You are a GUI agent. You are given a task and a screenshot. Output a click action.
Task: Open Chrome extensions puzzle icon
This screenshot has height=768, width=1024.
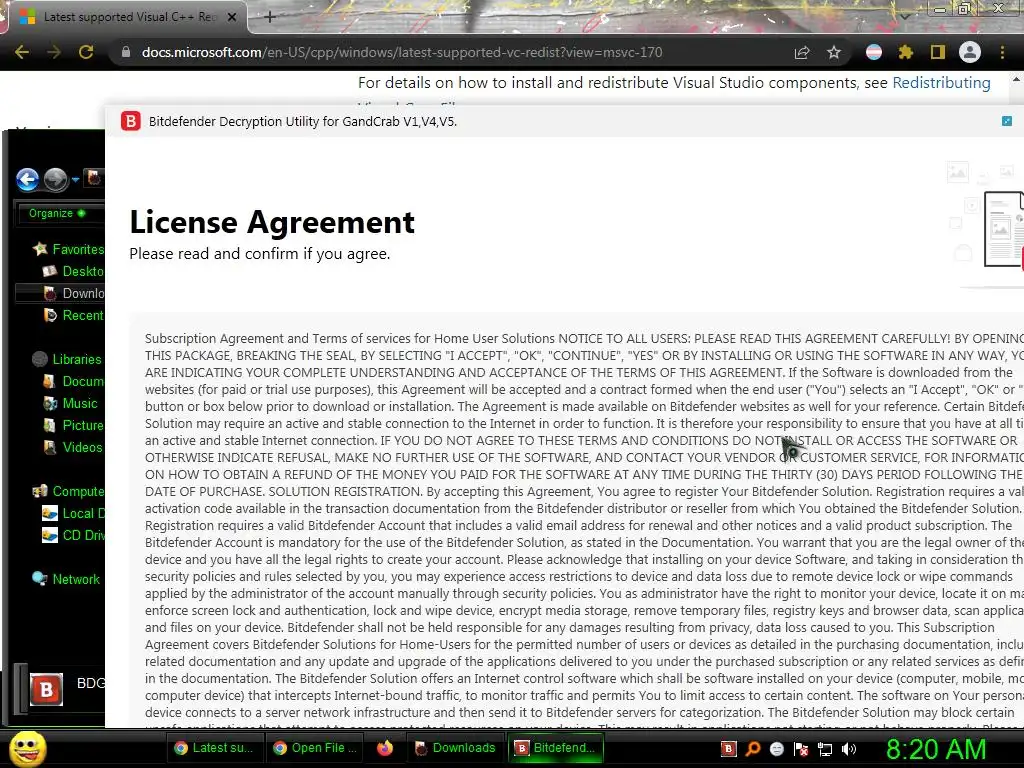pyautogui.click(x=906, y=52)
